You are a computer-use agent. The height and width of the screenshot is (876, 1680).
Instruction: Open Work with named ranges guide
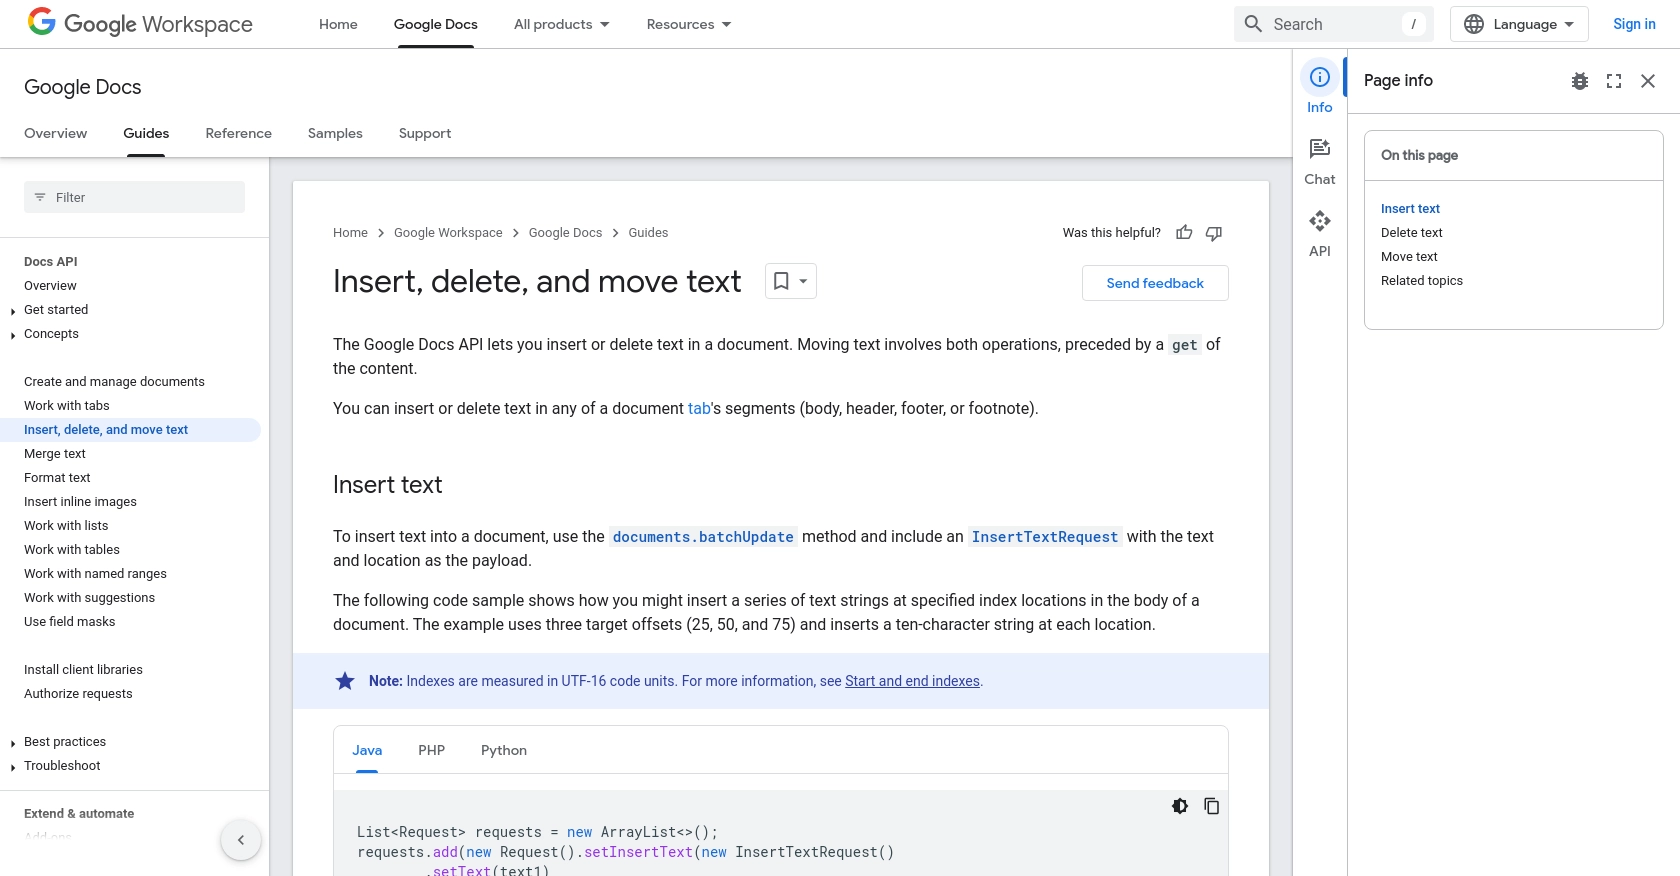[x=95, y=574]
